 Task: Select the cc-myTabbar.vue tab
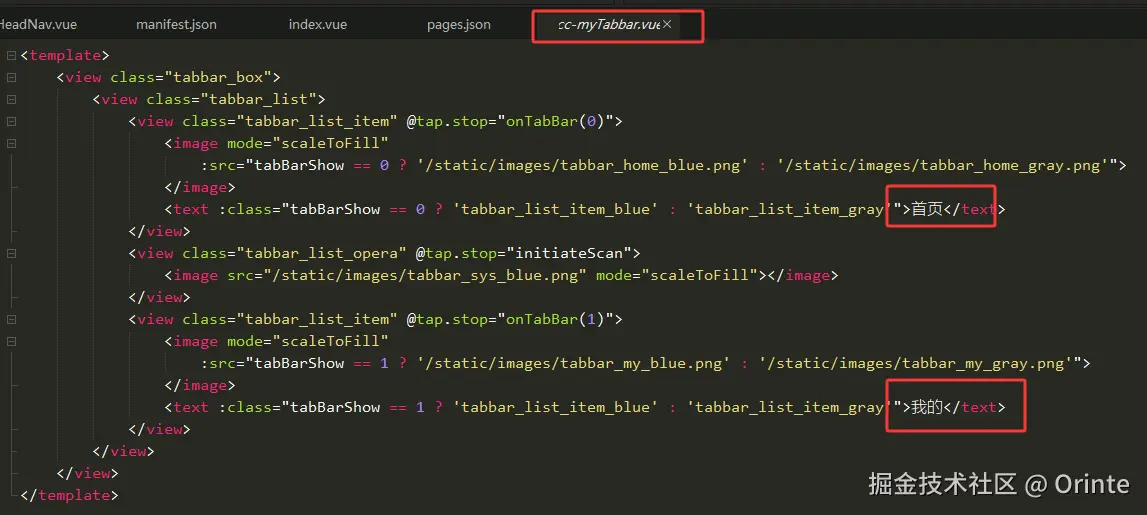[x=609, y=25]
